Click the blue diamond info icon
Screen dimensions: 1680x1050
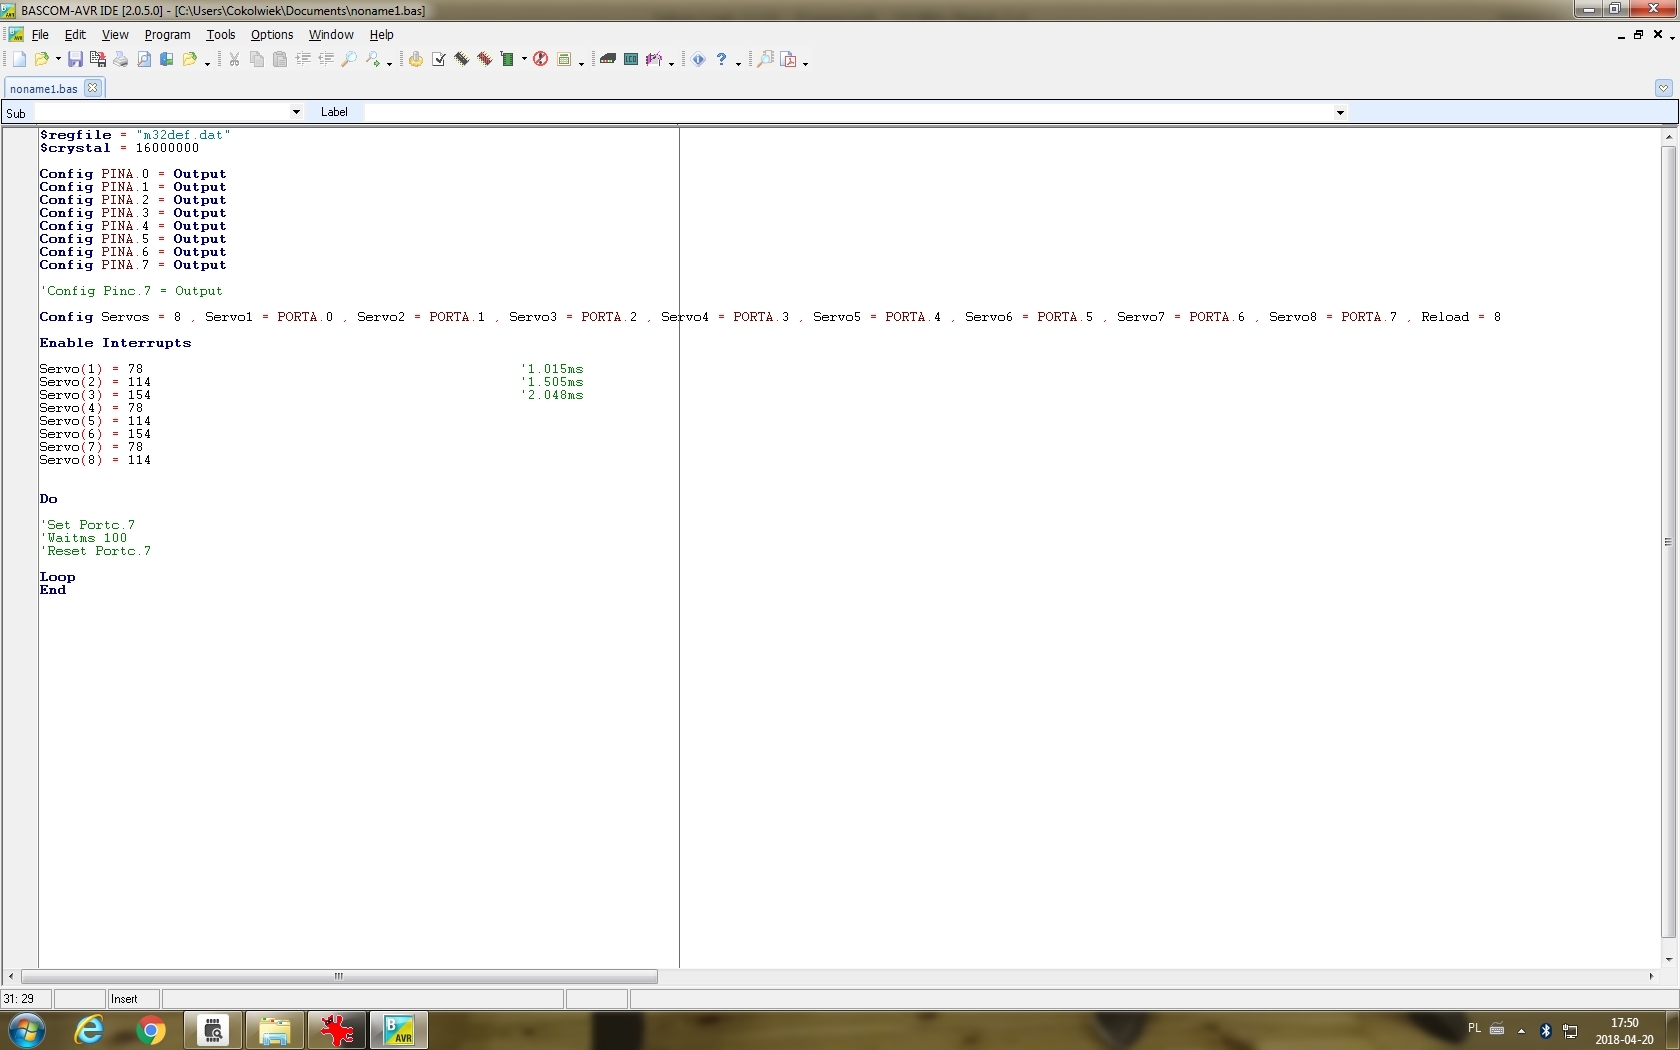[x=699, y=60]
